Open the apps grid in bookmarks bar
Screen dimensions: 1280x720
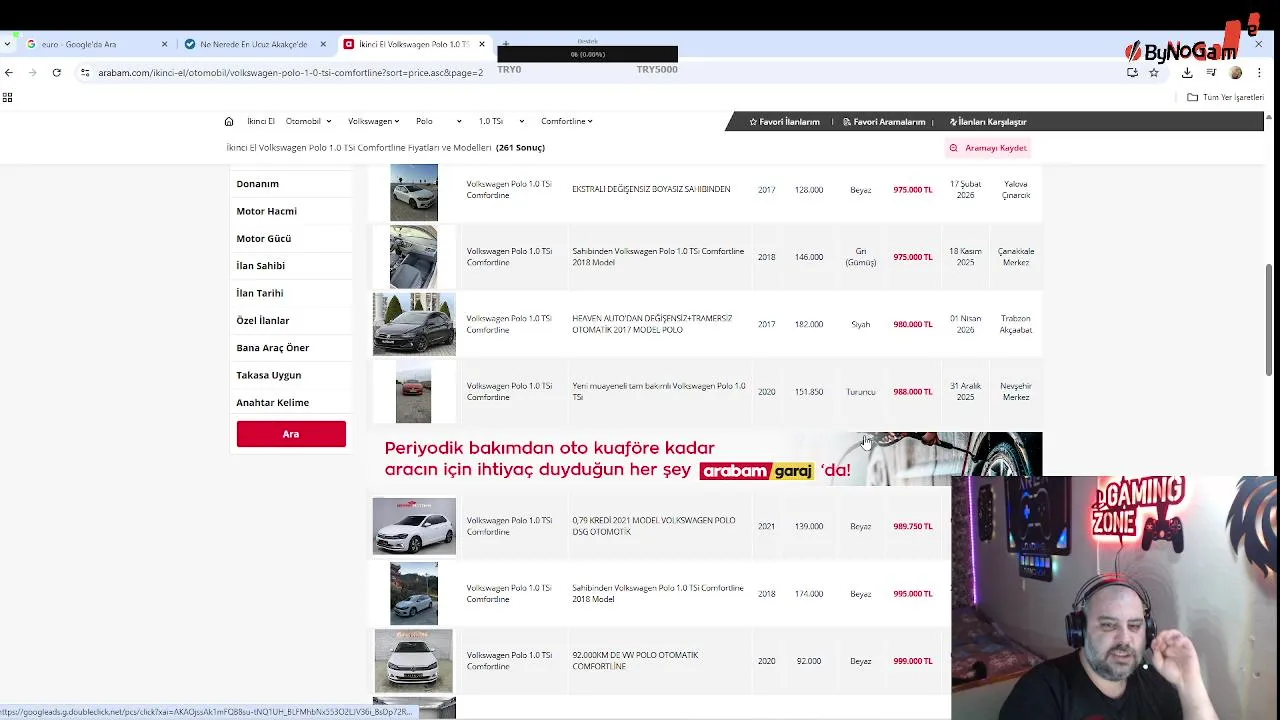coord(7,97)
